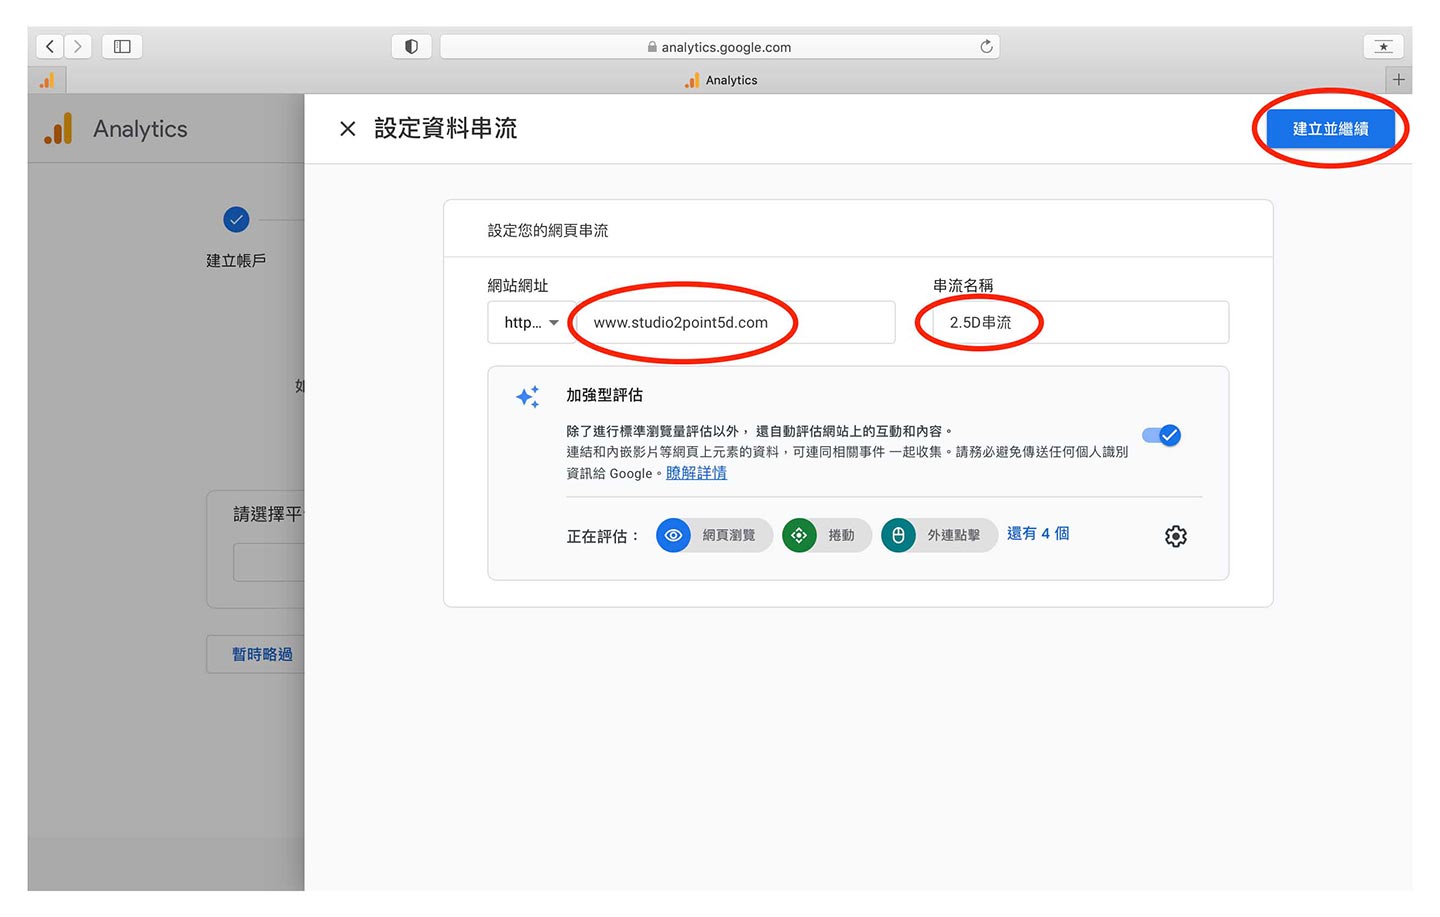Screen dimensions: 1440x917
Task: Click the website URL input field
Action: click(735, 323)
